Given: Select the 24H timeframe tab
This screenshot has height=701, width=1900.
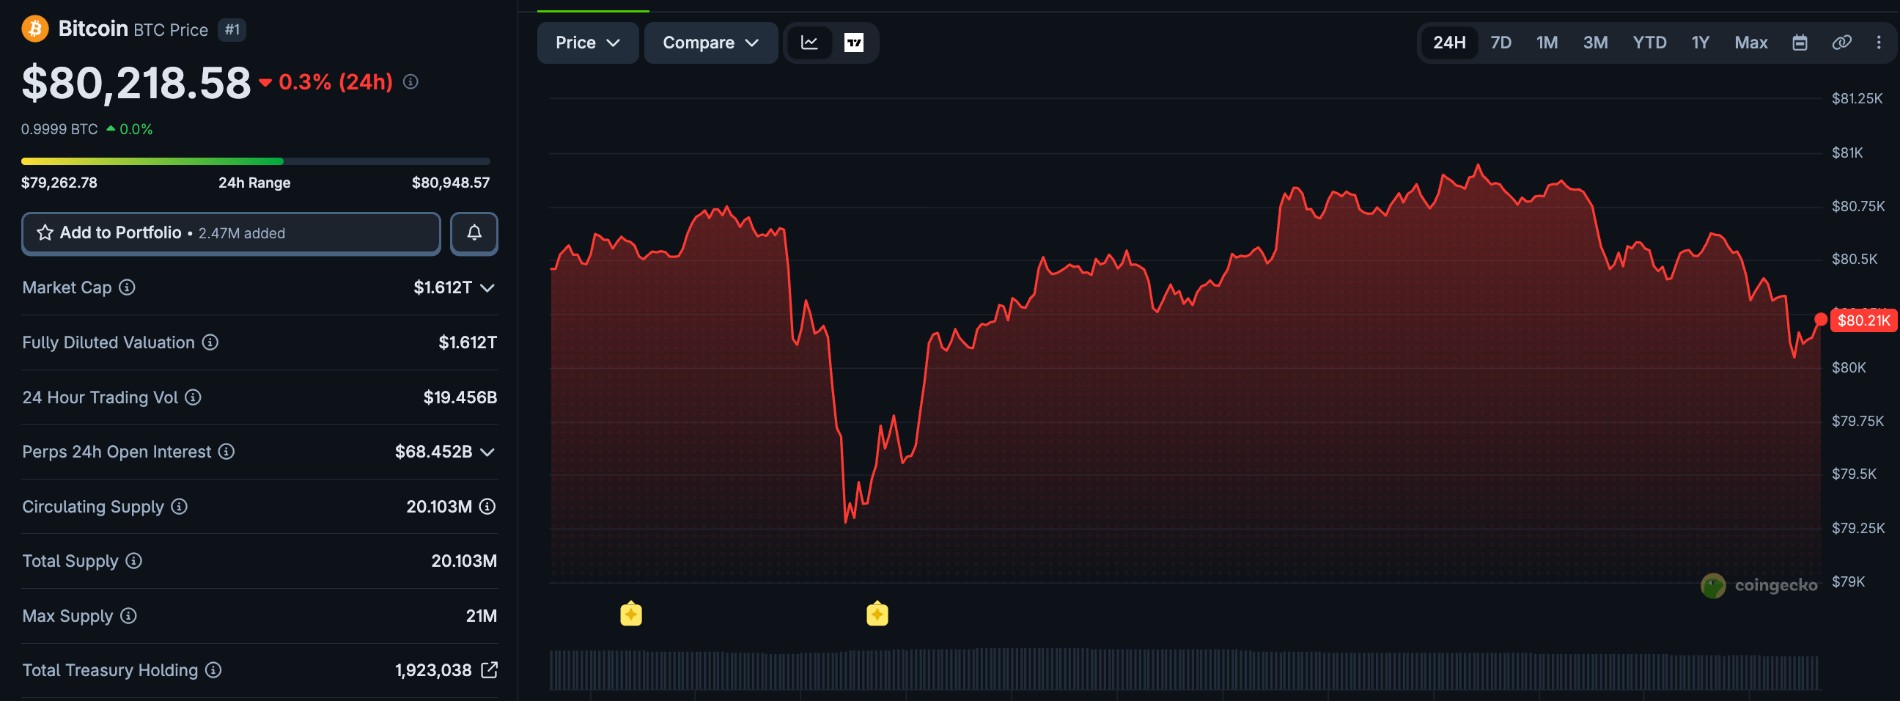Looking at the screenshot, I should (x=1449, y=43).
